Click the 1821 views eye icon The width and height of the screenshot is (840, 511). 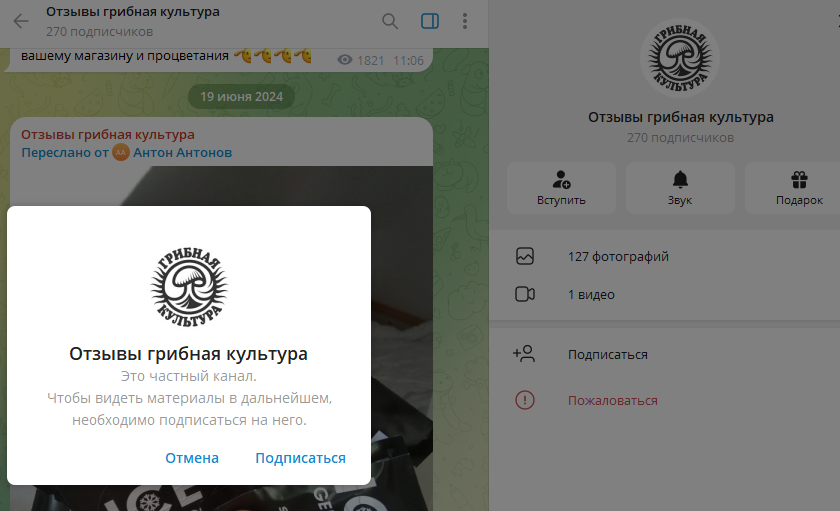345,60
